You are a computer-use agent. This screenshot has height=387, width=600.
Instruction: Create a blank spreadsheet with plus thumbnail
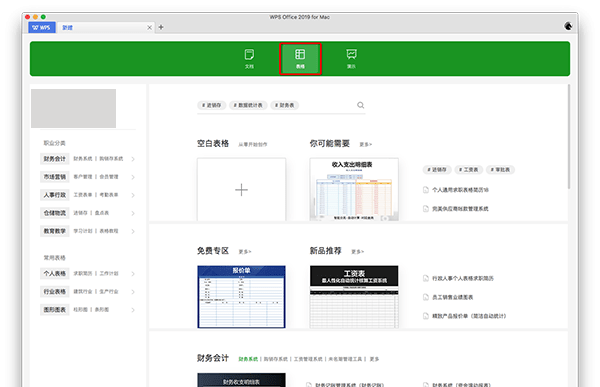[241, 189]
